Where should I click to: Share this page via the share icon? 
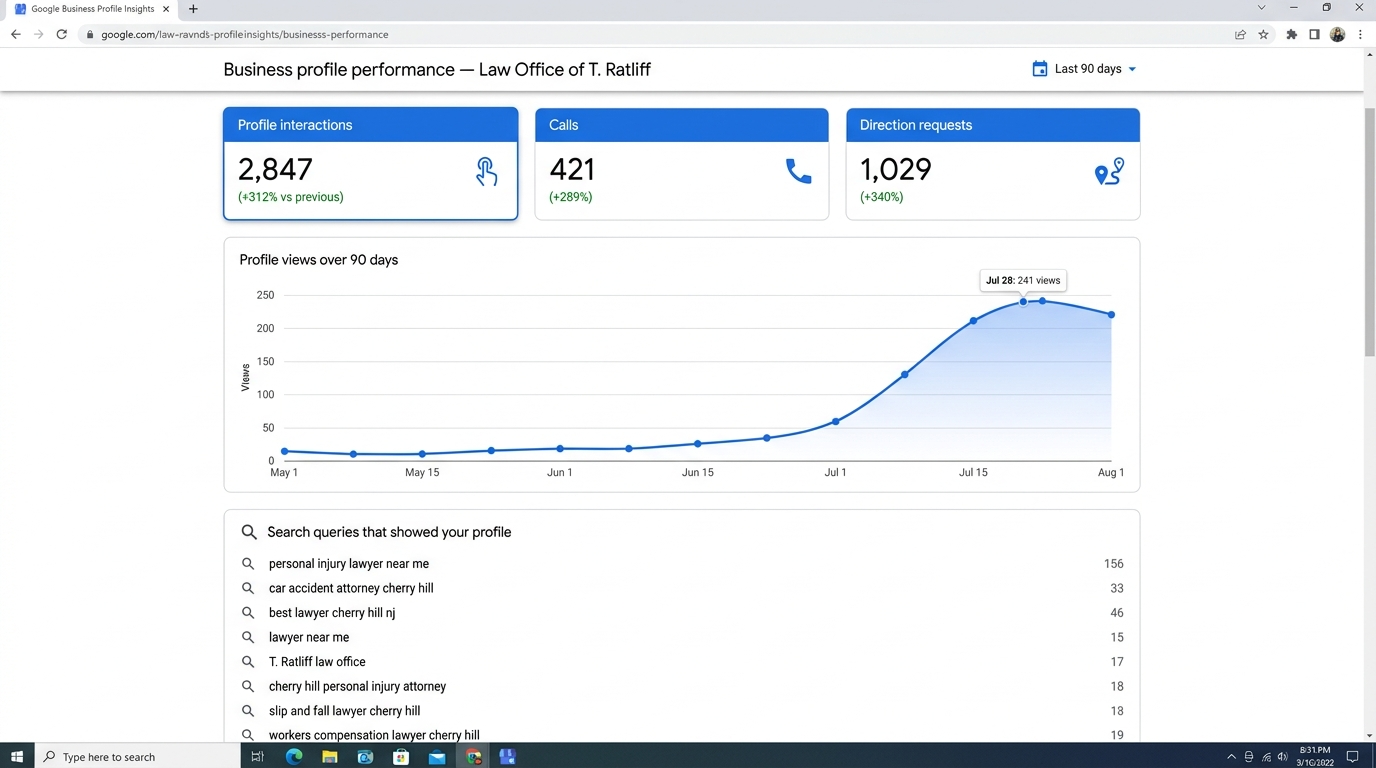pyautogui.click(x=1240, y=34)
